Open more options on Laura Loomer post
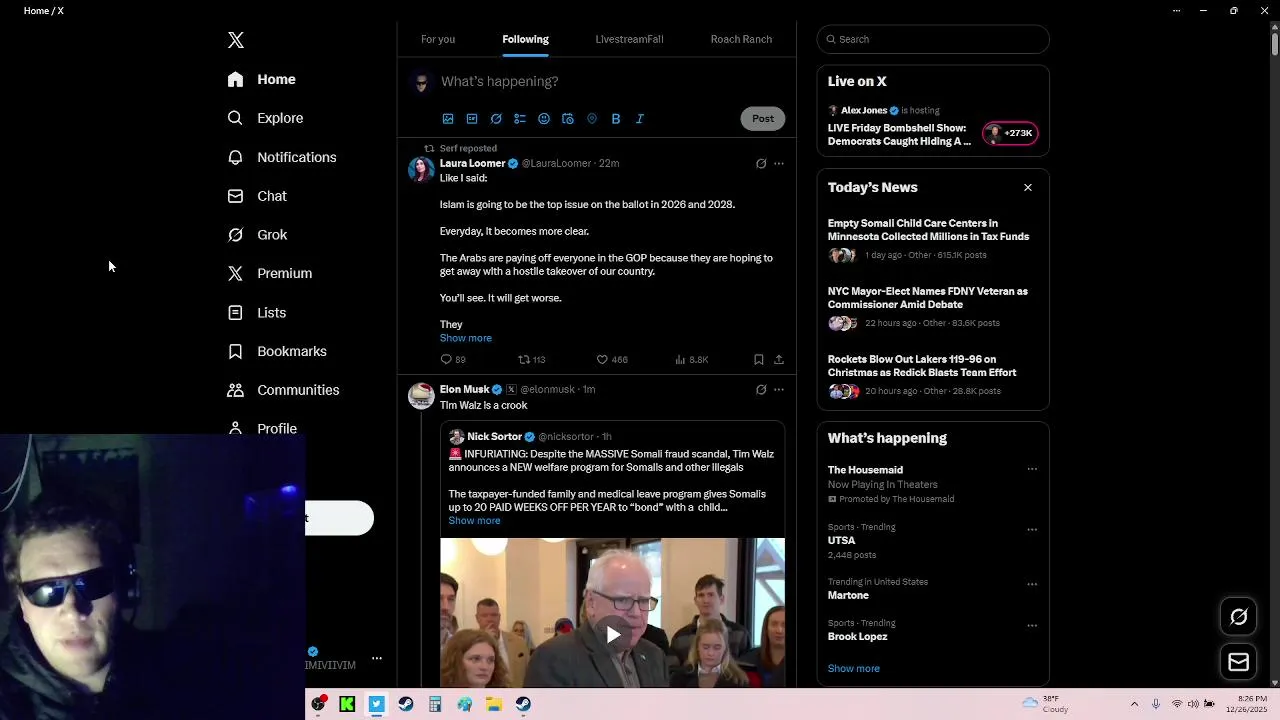 (779, 164)
